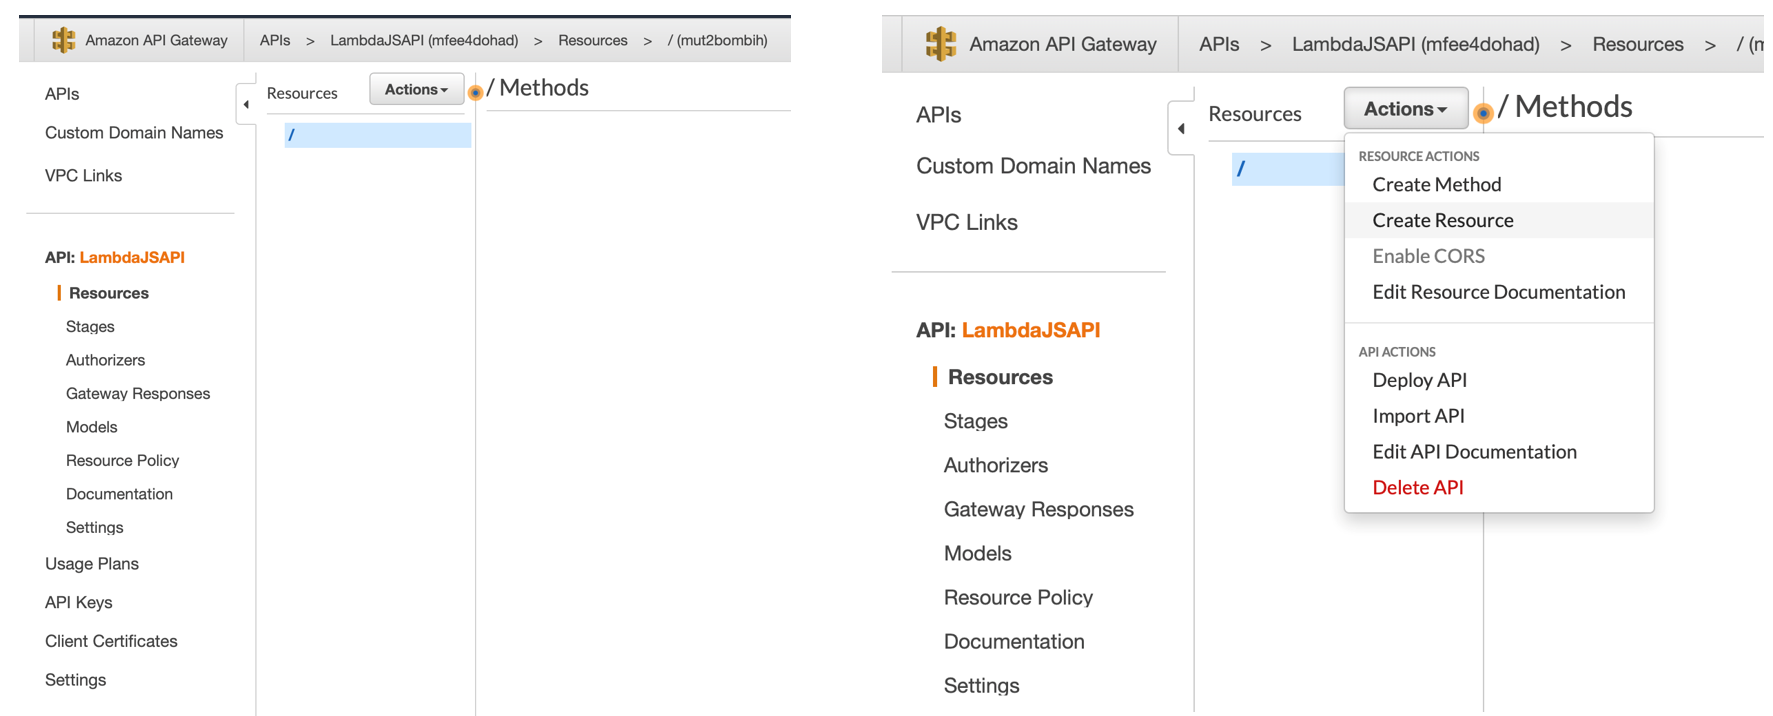Open VPC Links in right sidebar
The width and height of the screenshot is (1773, 716).
[x=967, y=222]
